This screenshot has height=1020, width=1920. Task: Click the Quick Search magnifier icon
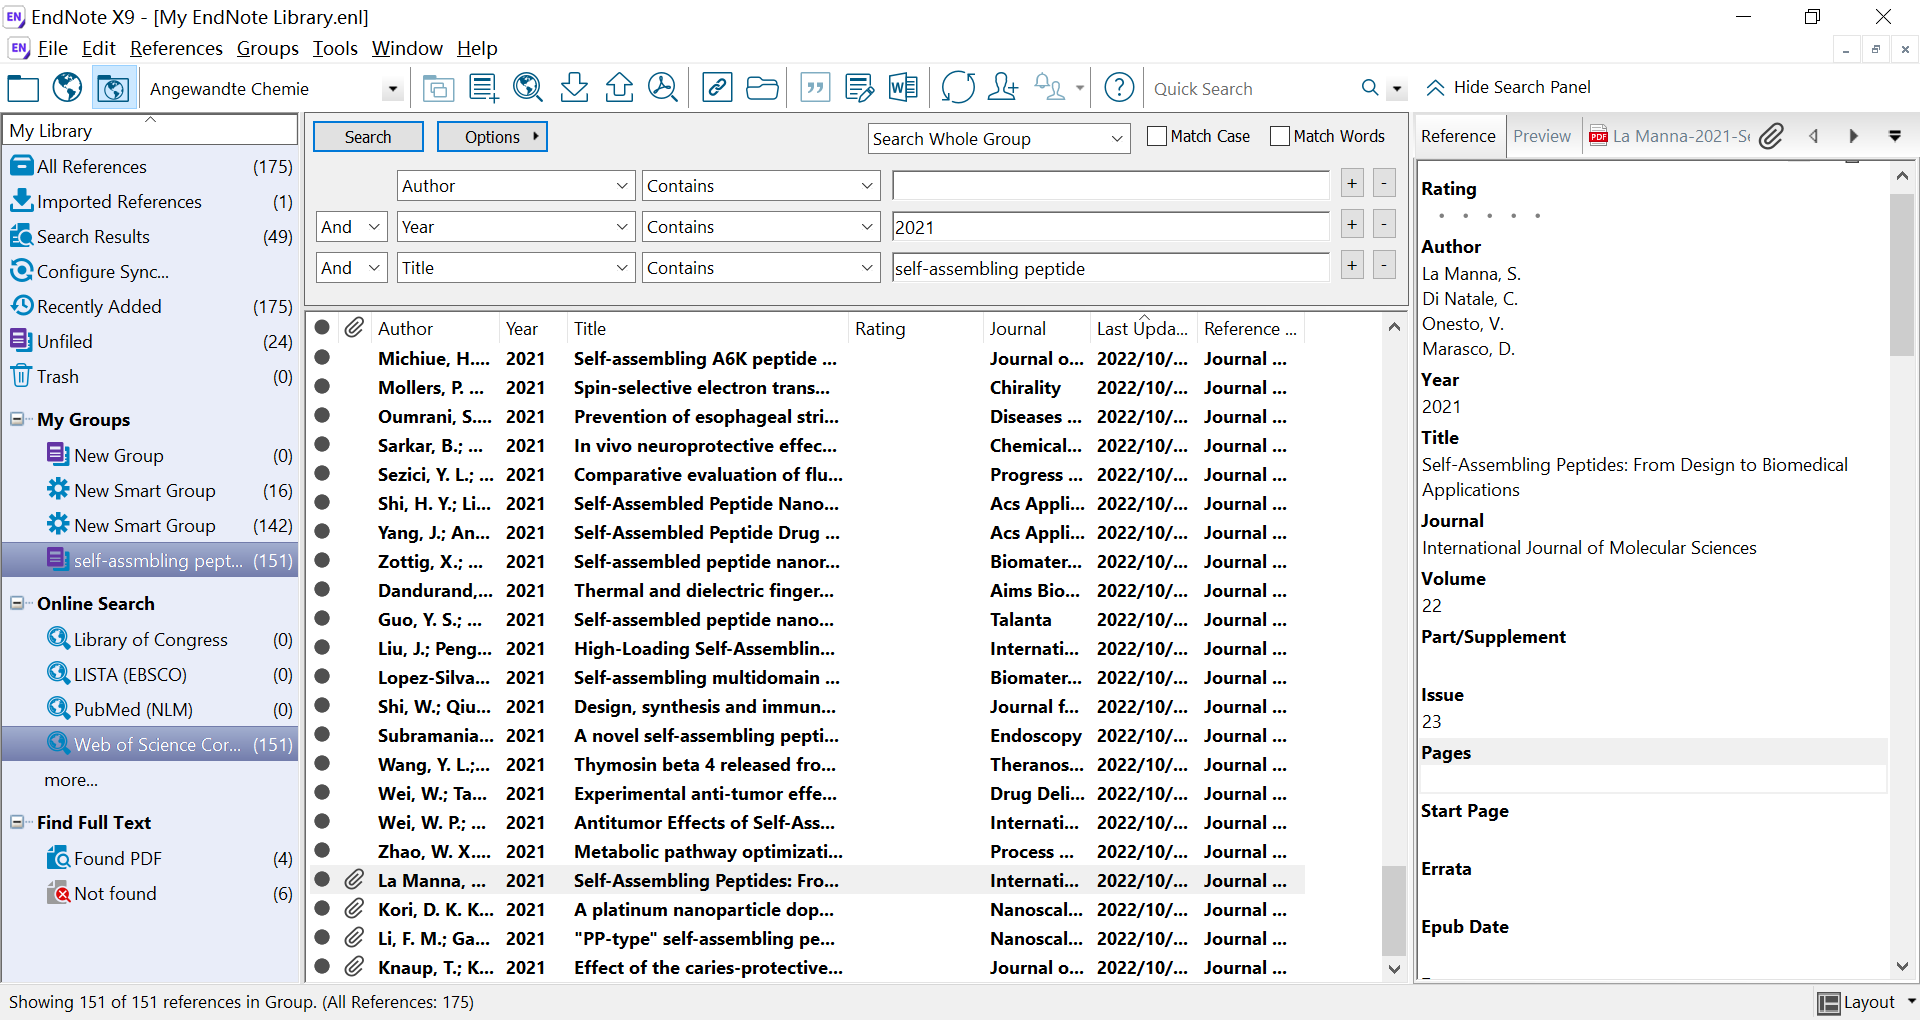(1370, 88)
